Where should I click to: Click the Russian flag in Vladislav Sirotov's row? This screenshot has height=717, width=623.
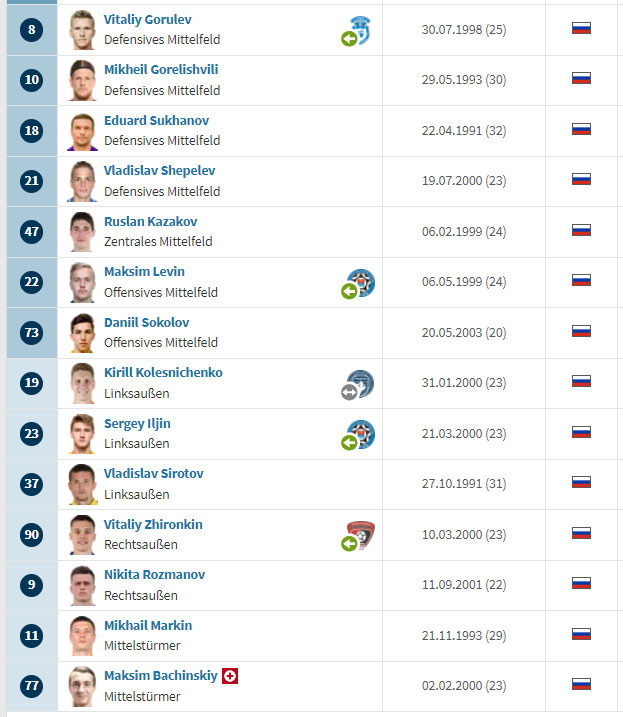pos(581,484)
